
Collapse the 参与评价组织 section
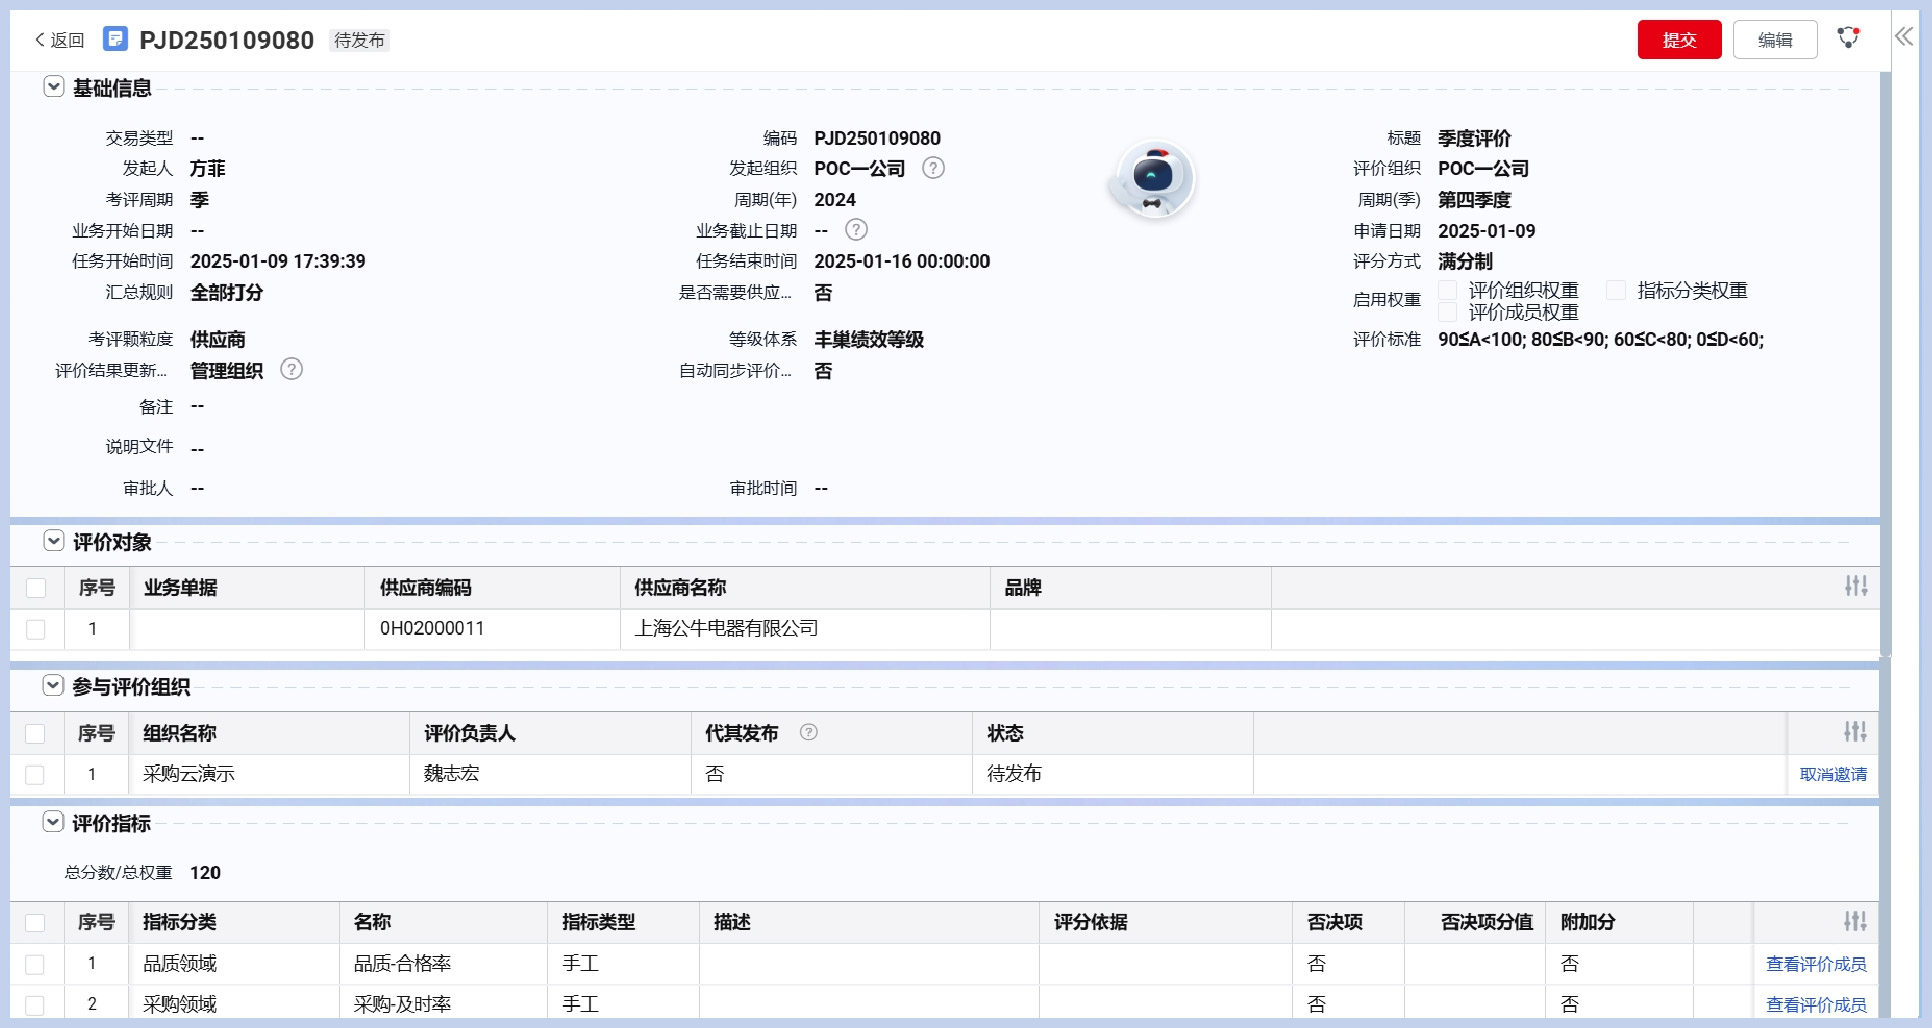54,686
